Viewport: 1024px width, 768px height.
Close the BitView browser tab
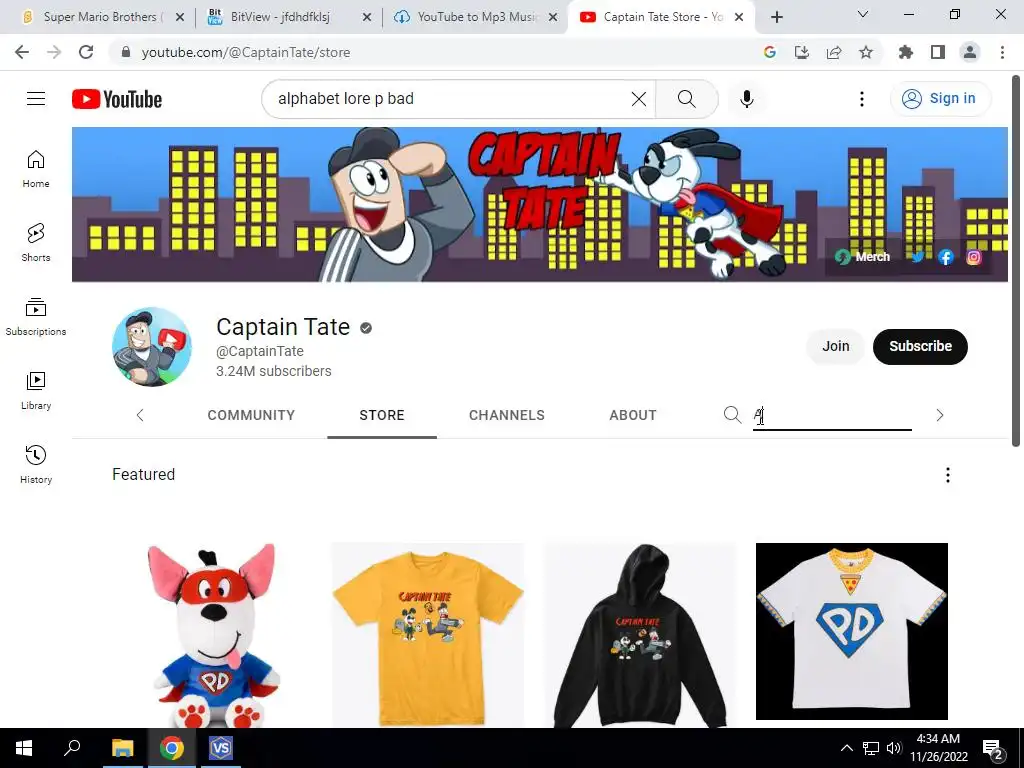click(367, 17)
